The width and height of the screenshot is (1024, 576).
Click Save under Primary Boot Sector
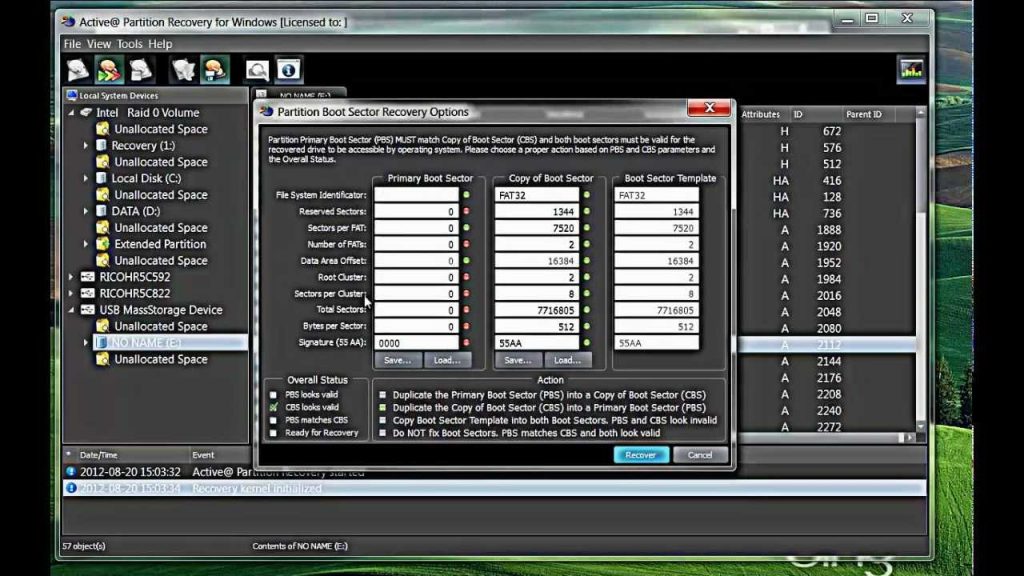point(398,360)
